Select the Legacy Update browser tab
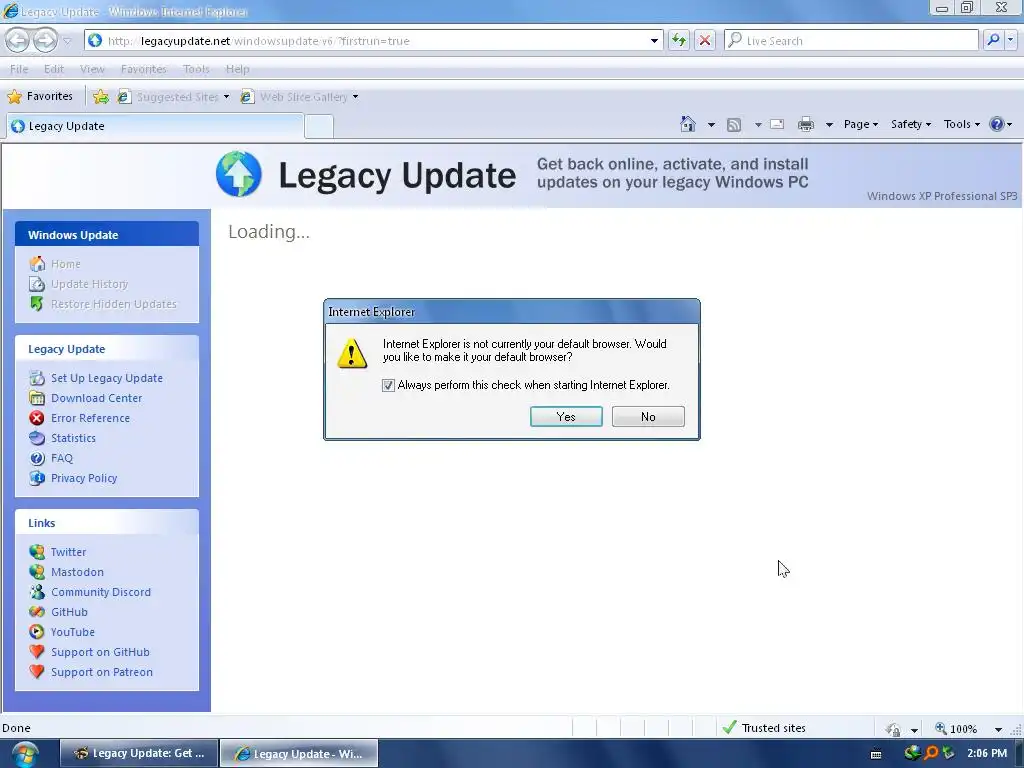The width and height of the screenshot is (1024, 768). click(155, 126)
